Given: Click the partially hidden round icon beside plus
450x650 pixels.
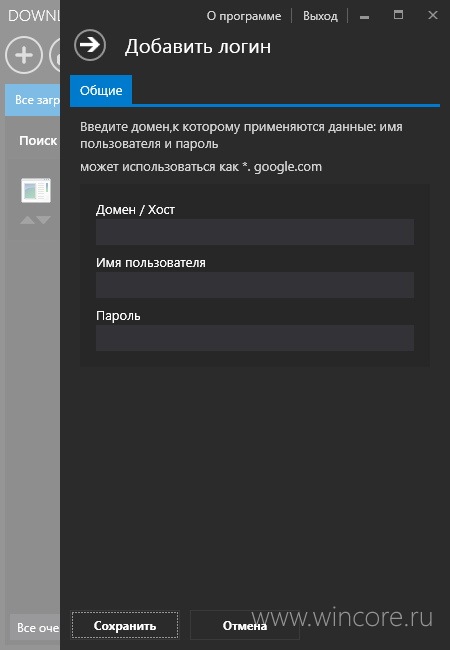Looking at the screenshot, I should tap(55, 55).
